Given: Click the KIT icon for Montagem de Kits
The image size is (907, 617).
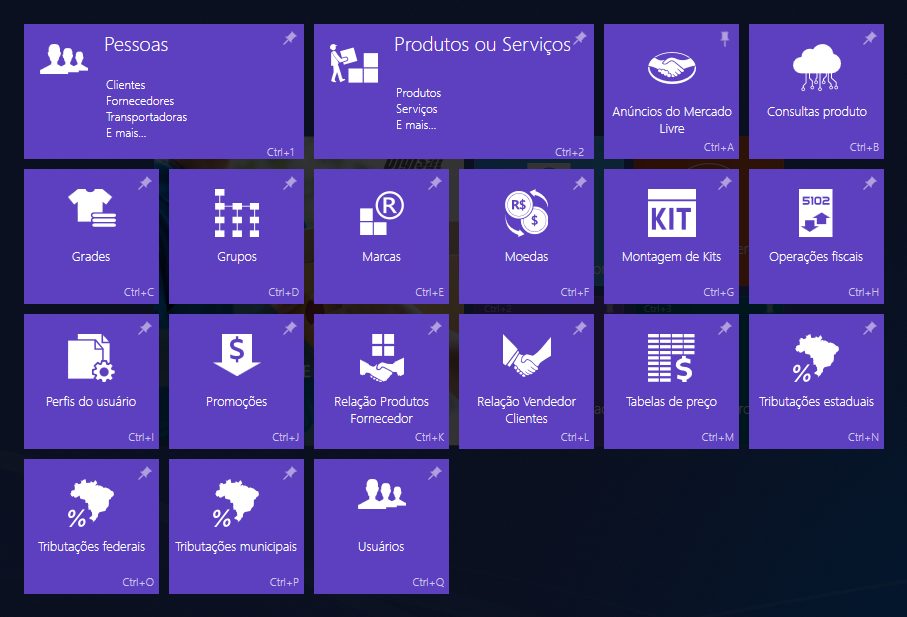Looking at the screenshot, I should pyautogui.click(x=672, y=213).
